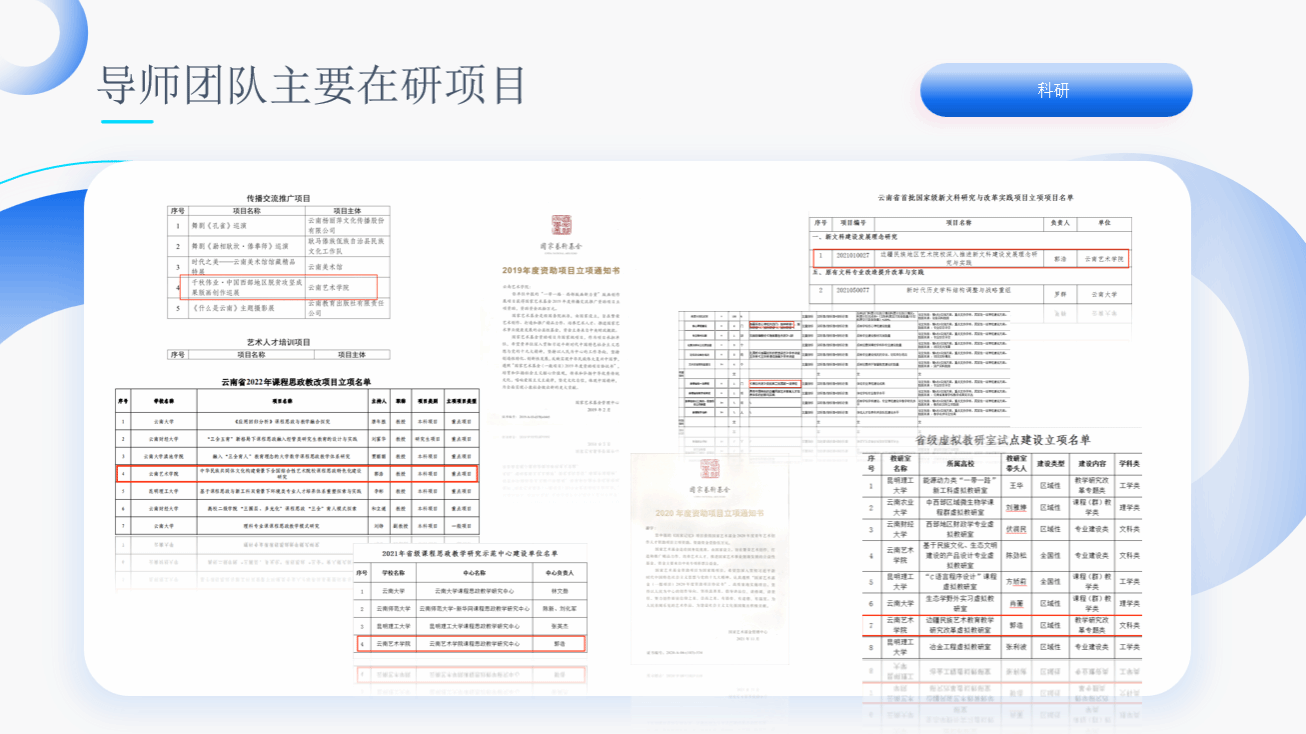Select the 艺术人才培训项目 table heading
Screen dimensions: 1306x734
tap(278, 342)
